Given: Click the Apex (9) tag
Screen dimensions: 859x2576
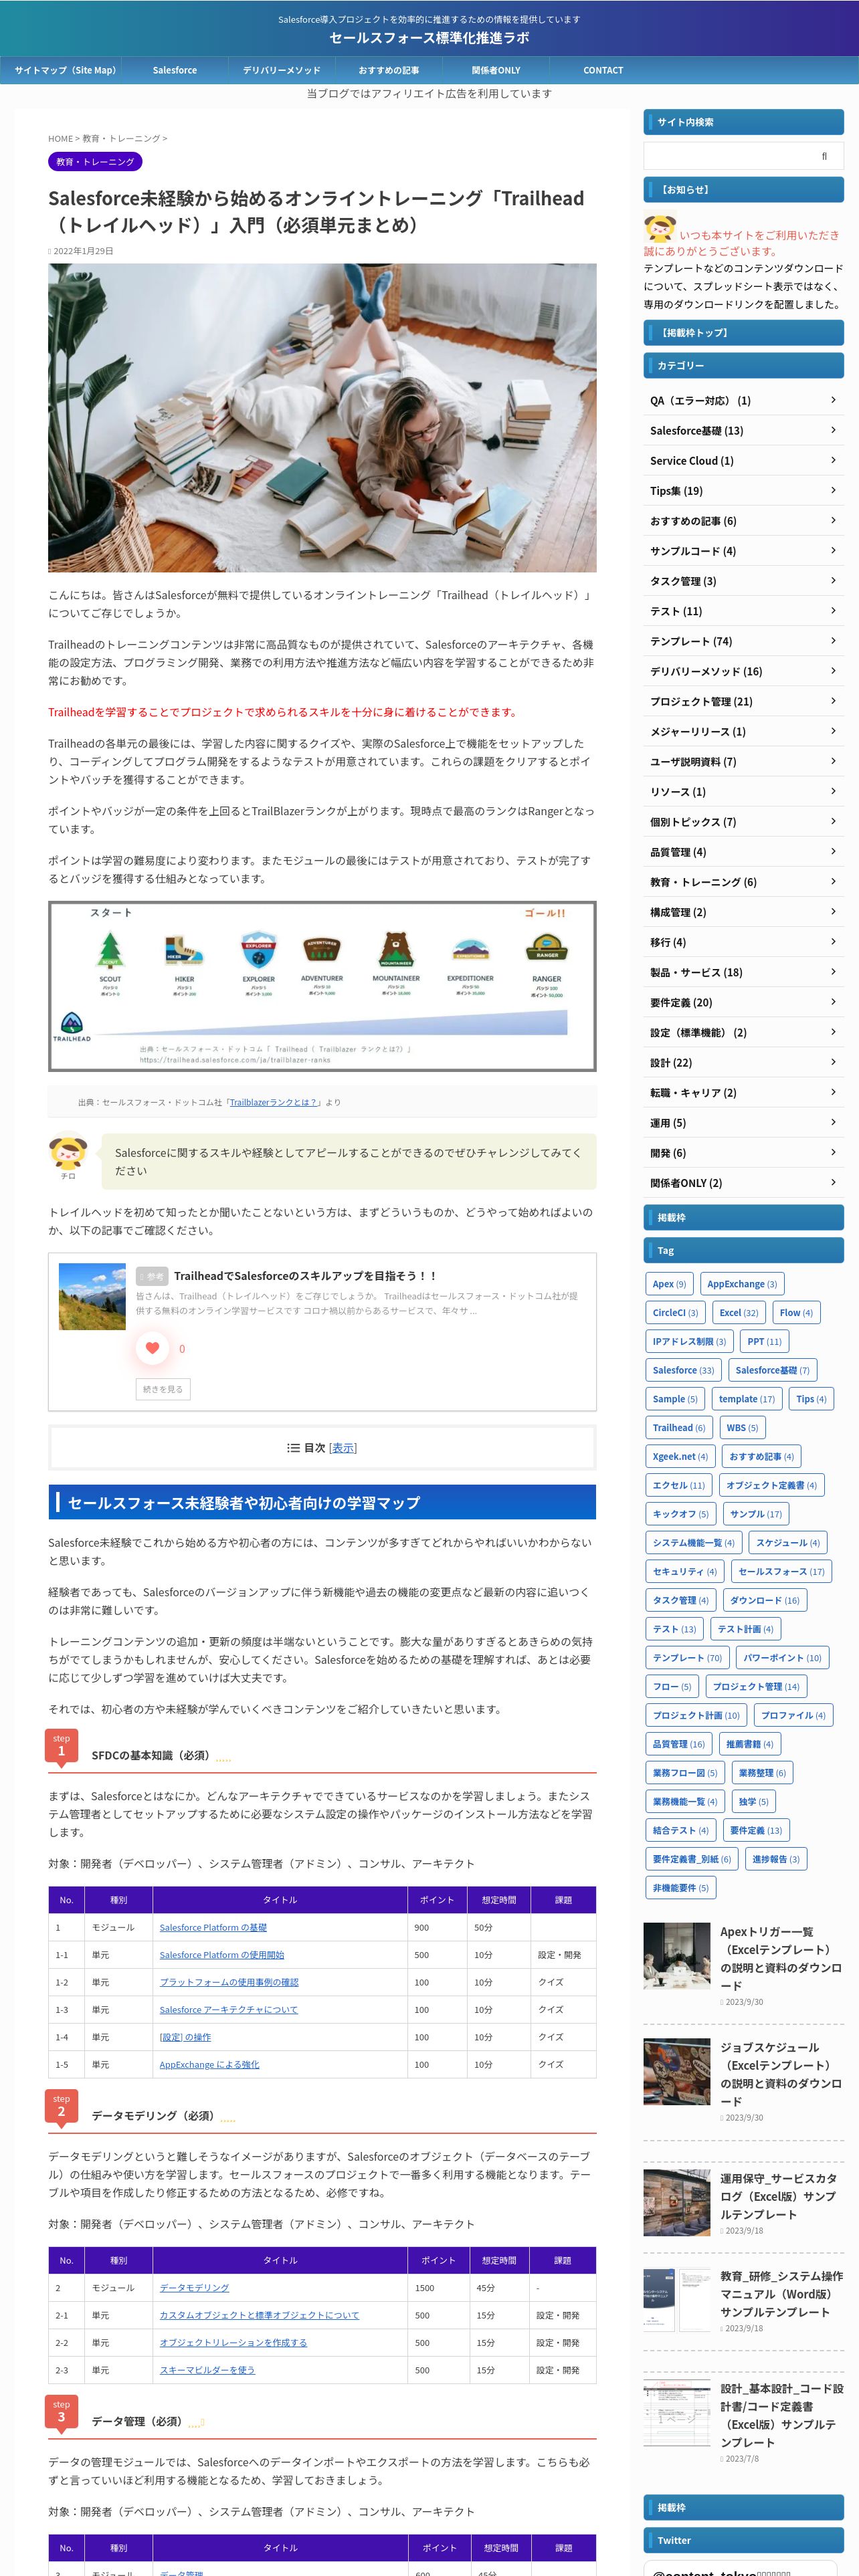Looking at the screenshot, I should tap(669, 1284).
